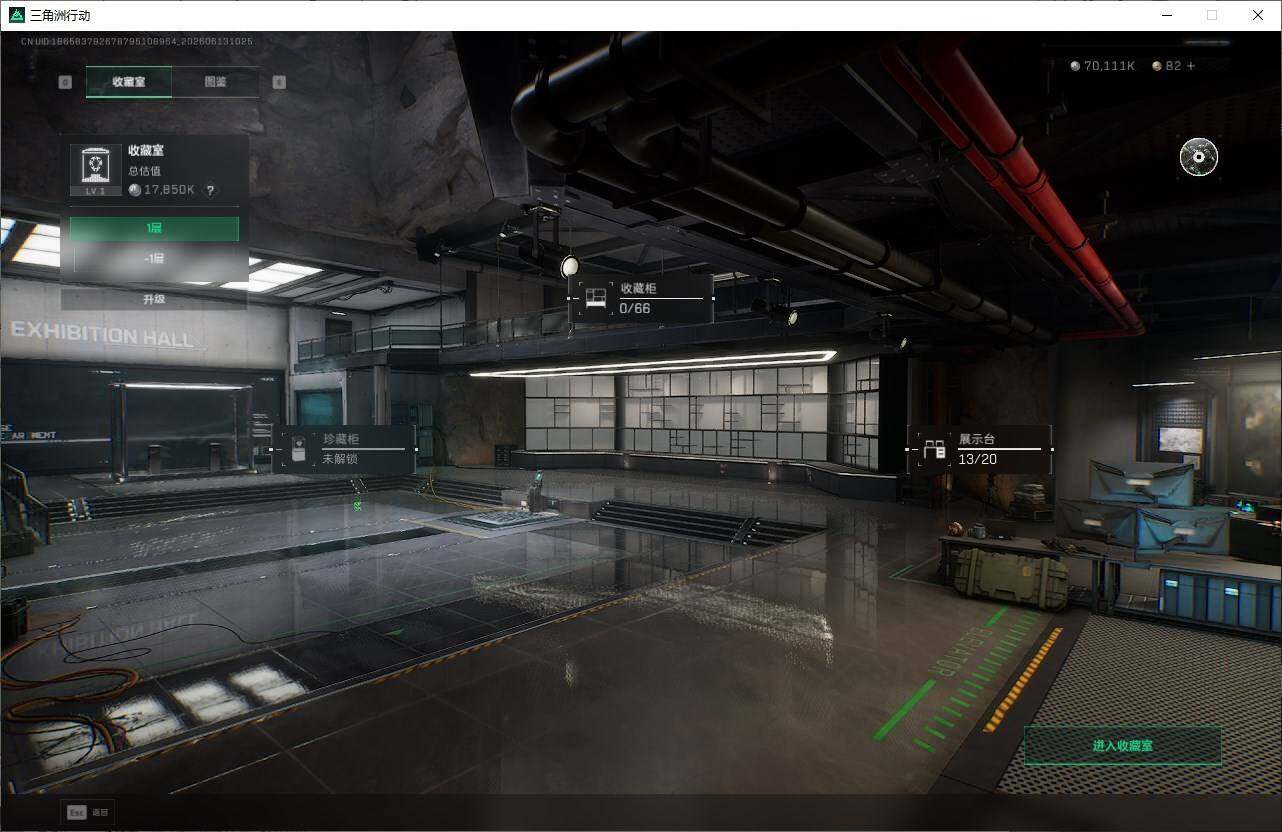The image size is (1282, 832).
Task: Open the 收藏室 level icon badge
Action: point(95,169)
